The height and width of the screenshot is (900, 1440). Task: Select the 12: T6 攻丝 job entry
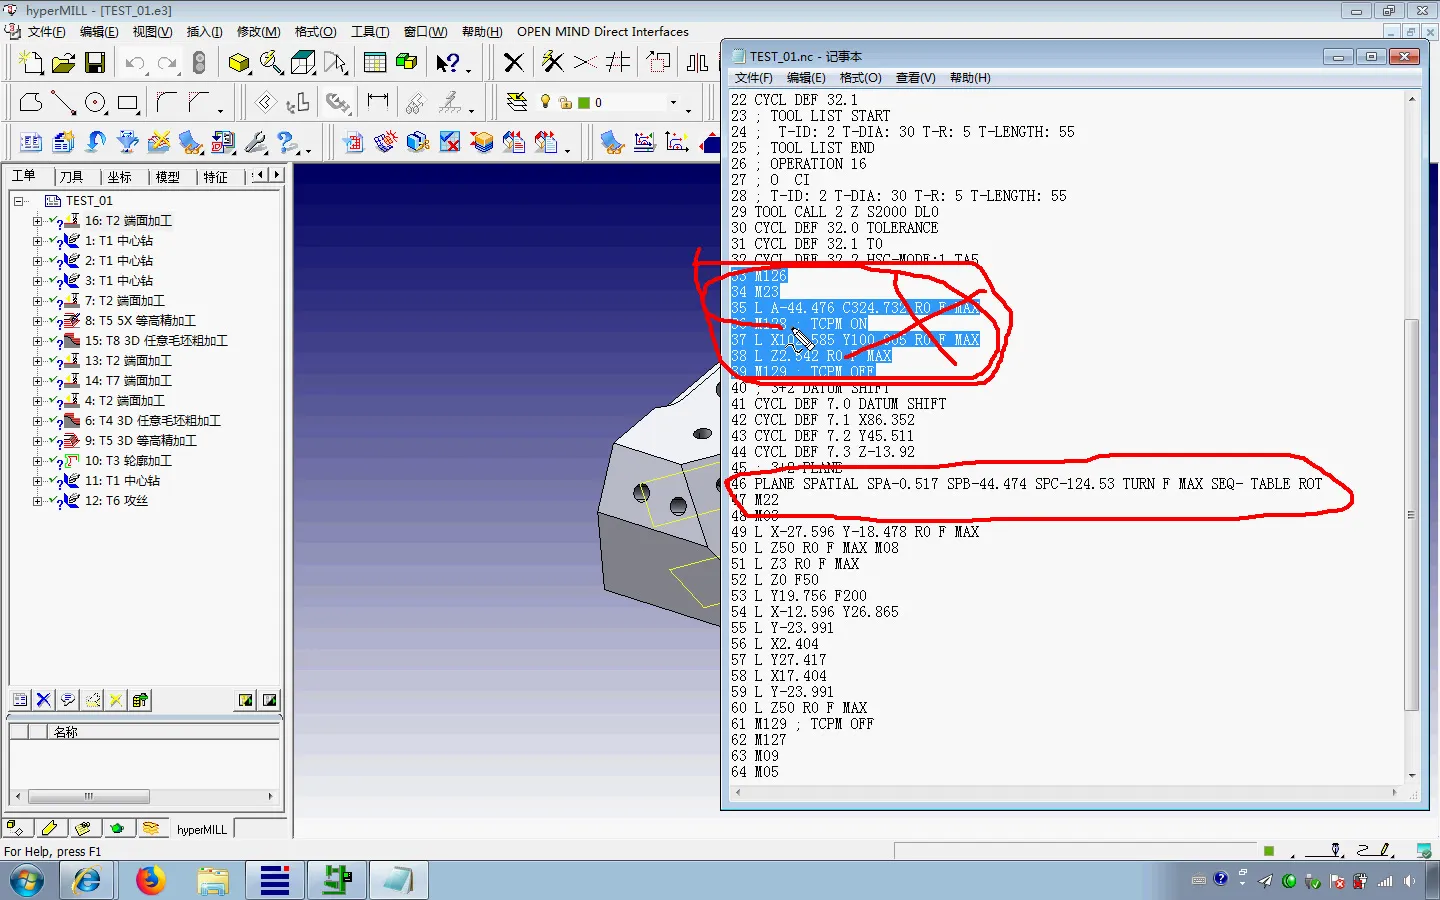point(116,501)
